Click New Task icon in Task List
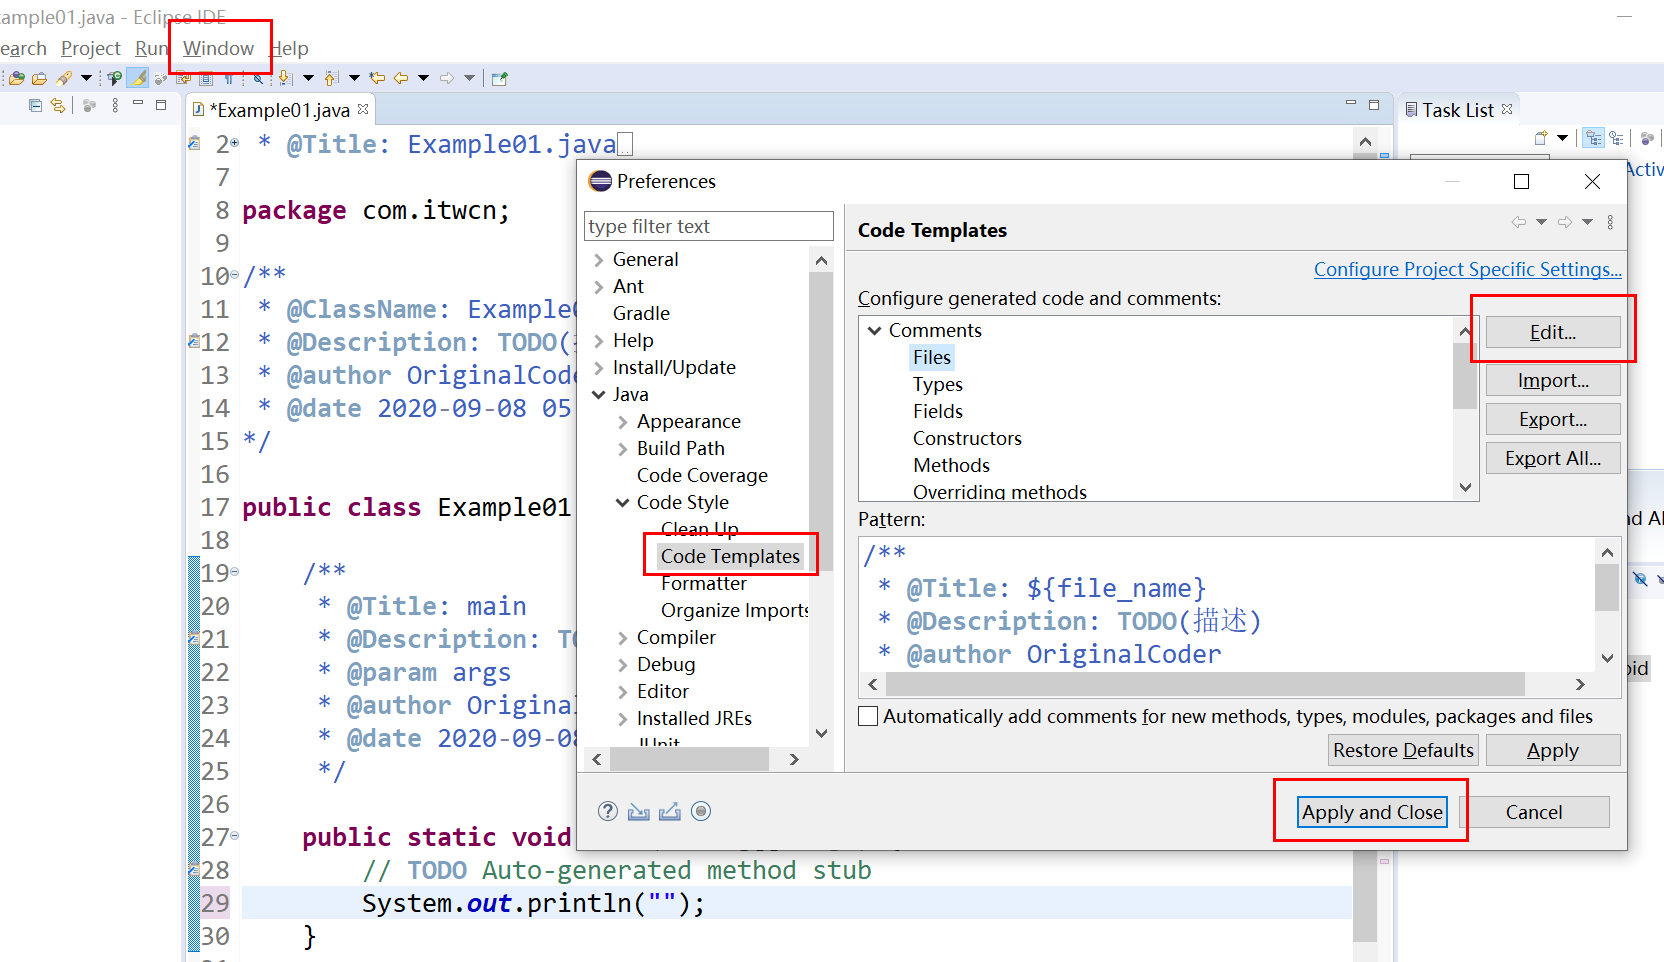 [1541, 138]
